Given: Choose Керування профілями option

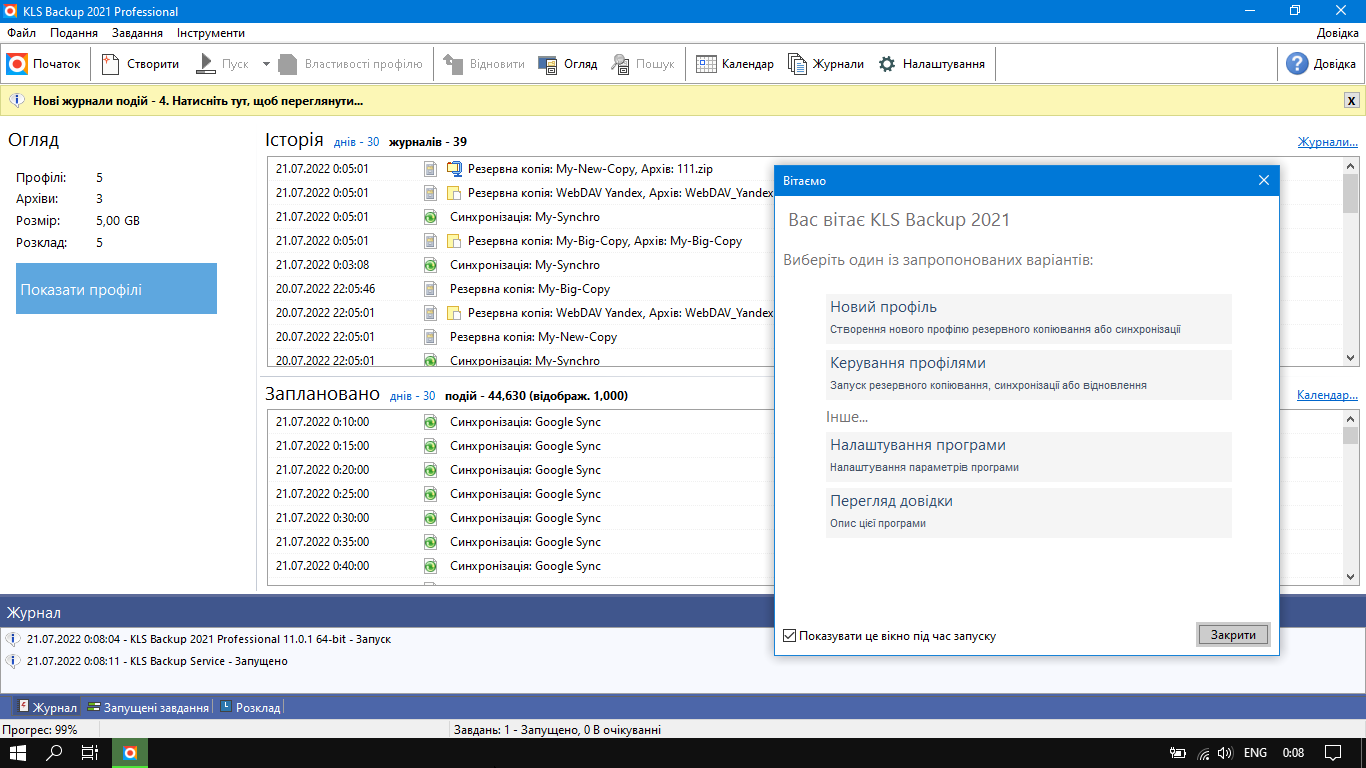Looking at the screenshot, I should click(x=1029, y=374).
